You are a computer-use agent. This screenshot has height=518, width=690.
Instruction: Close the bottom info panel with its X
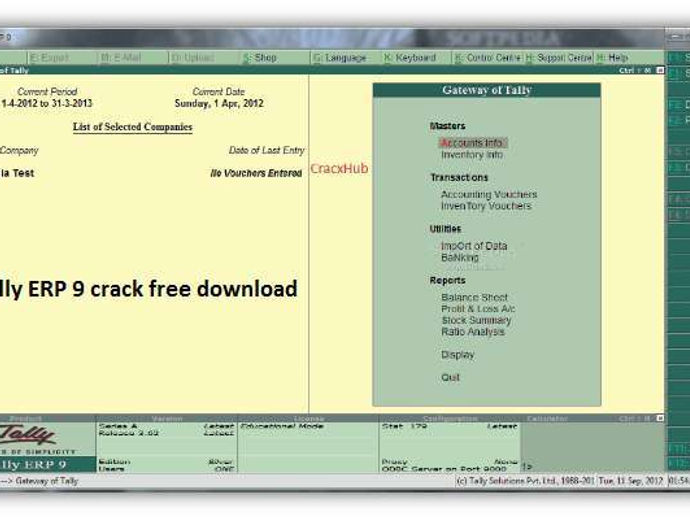[x=660, y=418]
